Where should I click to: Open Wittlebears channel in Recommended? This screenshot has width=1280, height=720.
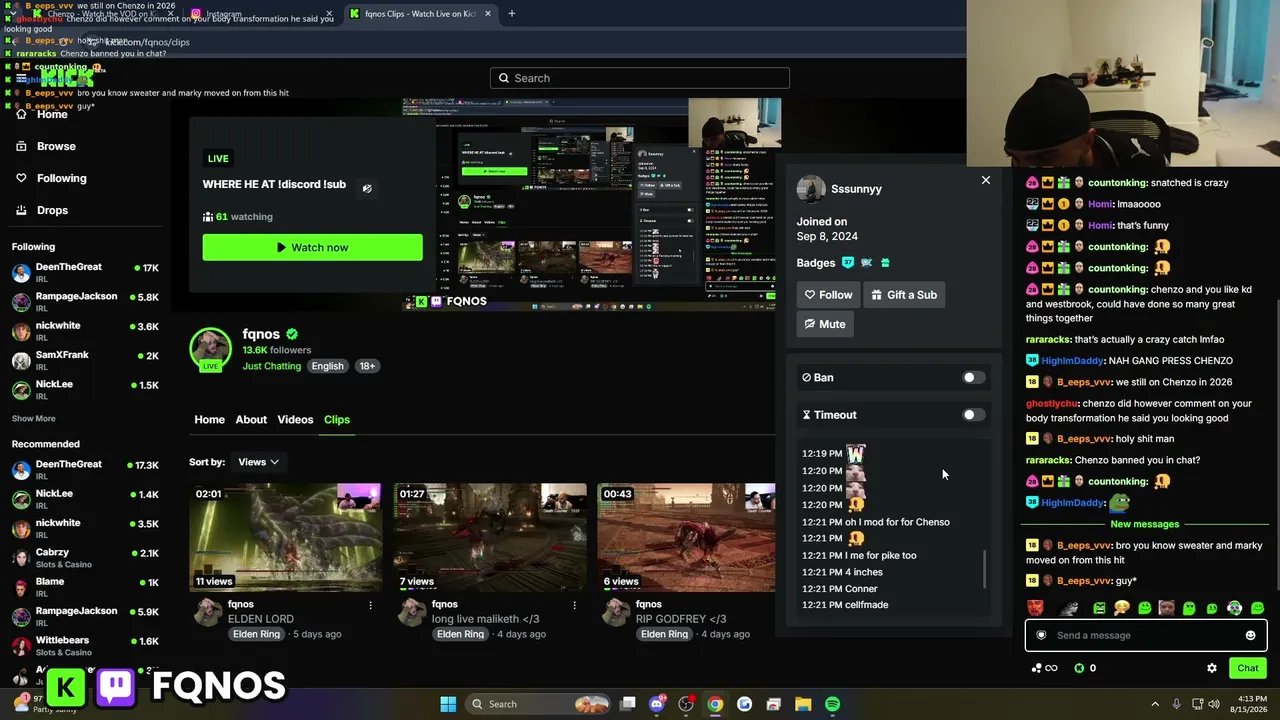85,646
